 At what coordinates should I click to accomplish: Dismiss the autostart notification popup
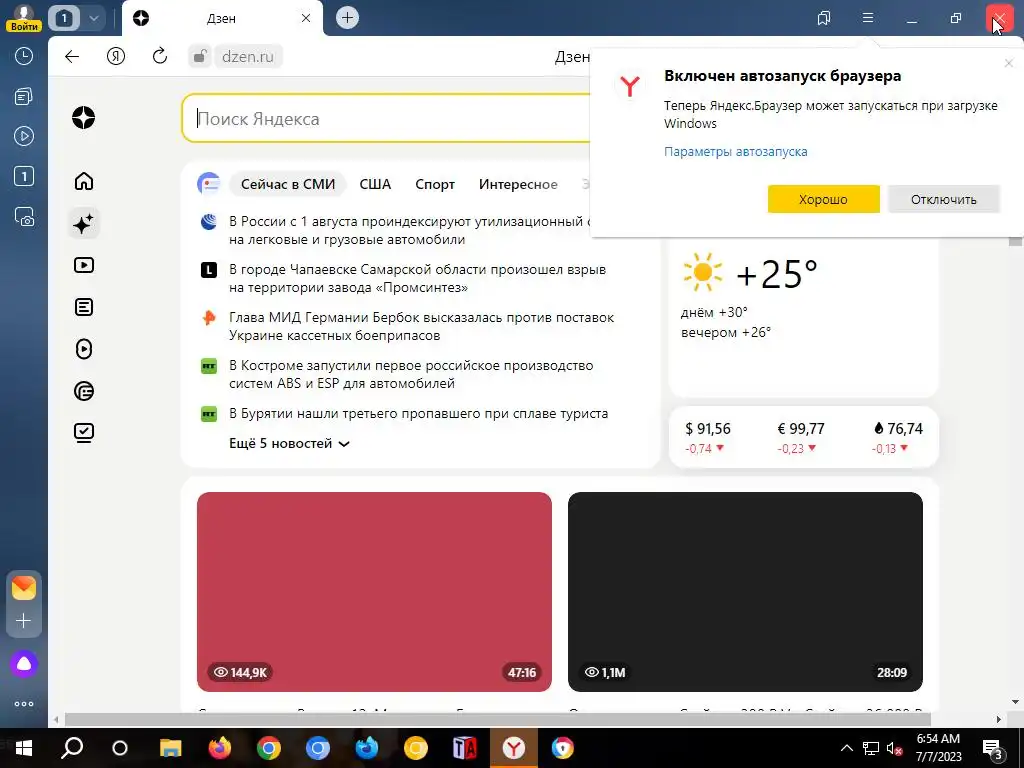pos(1008,63)
